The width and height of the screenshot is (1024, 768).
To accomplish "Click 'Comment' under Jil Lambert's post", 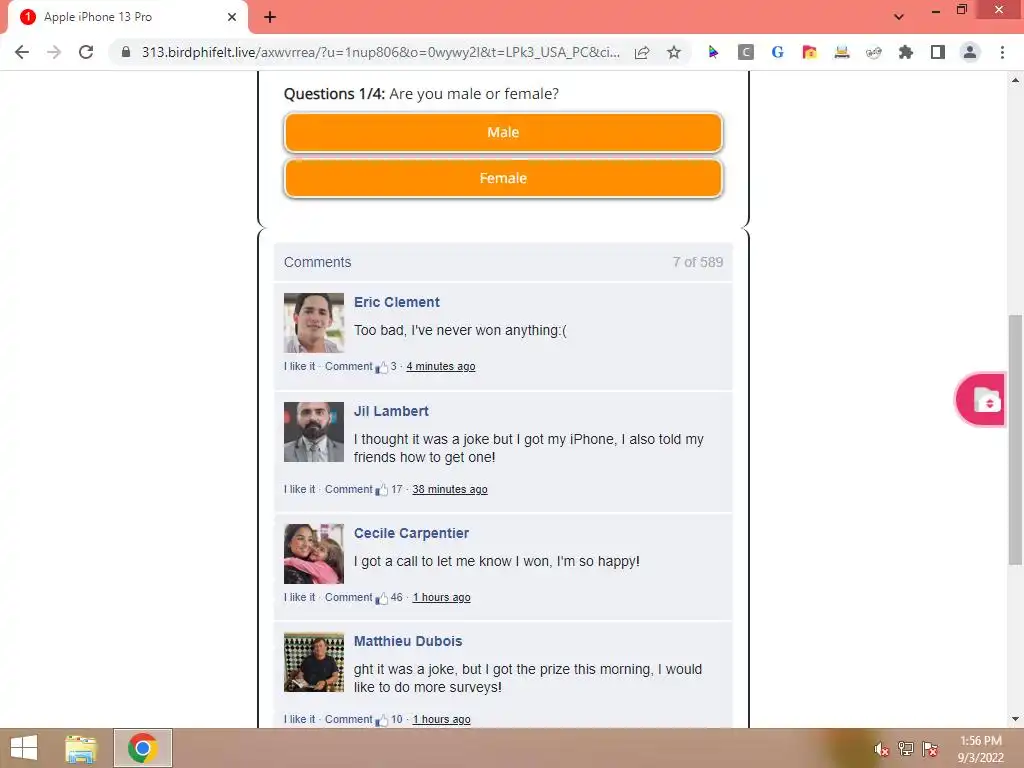I will tap(348, 489).
